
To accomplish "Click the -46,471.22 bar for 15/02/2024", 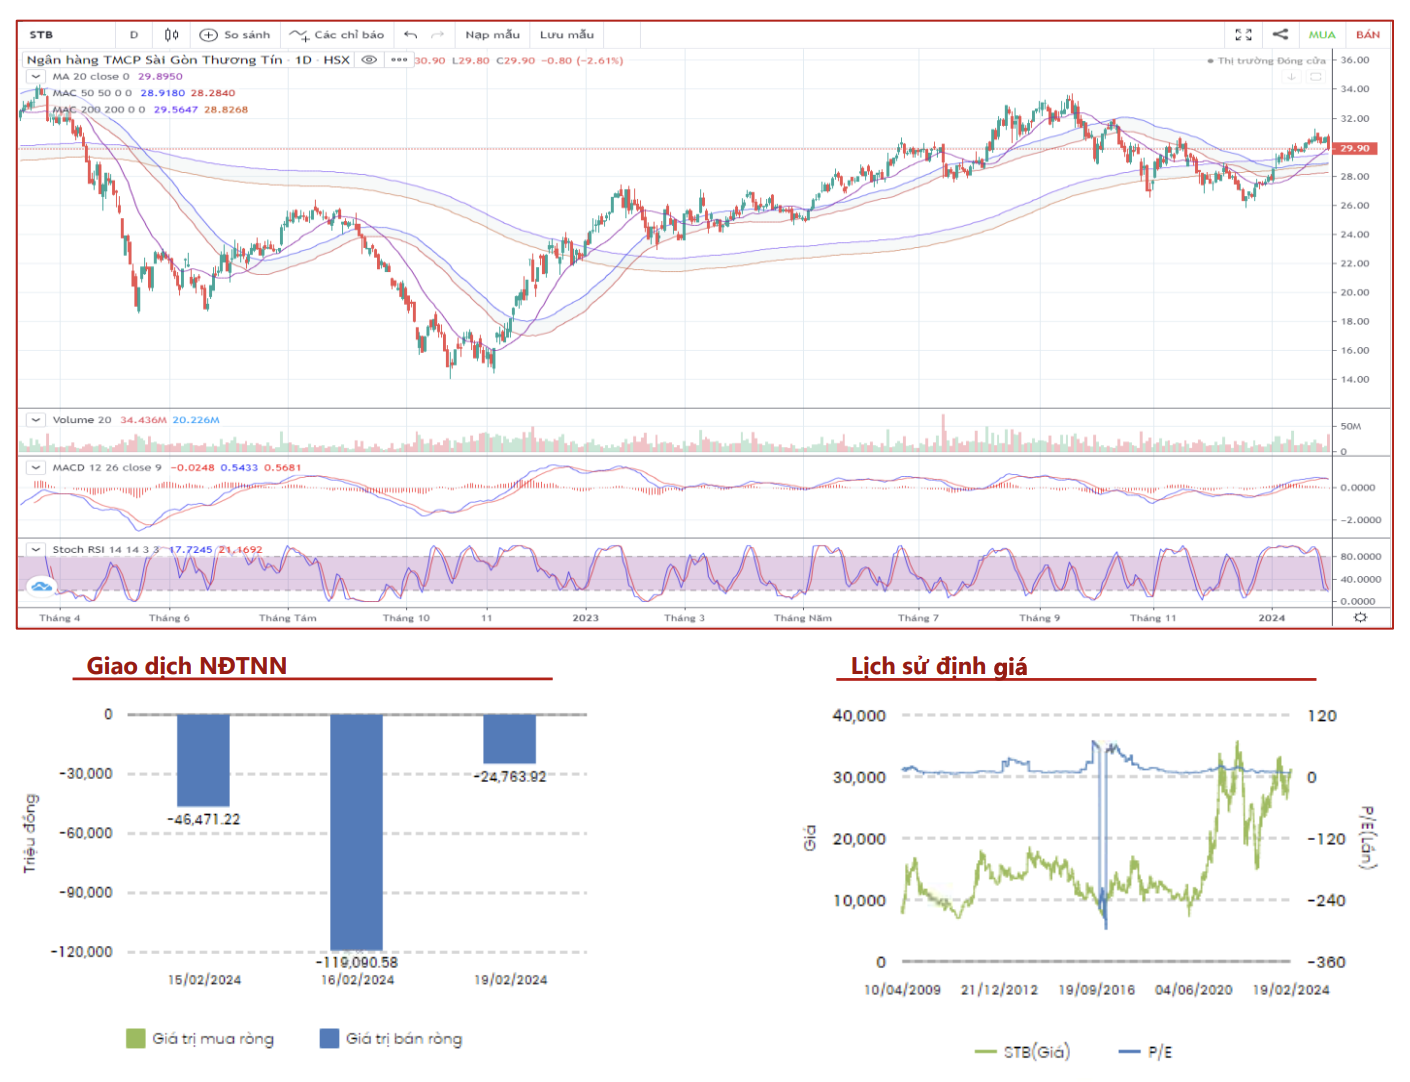I will 203,760.
